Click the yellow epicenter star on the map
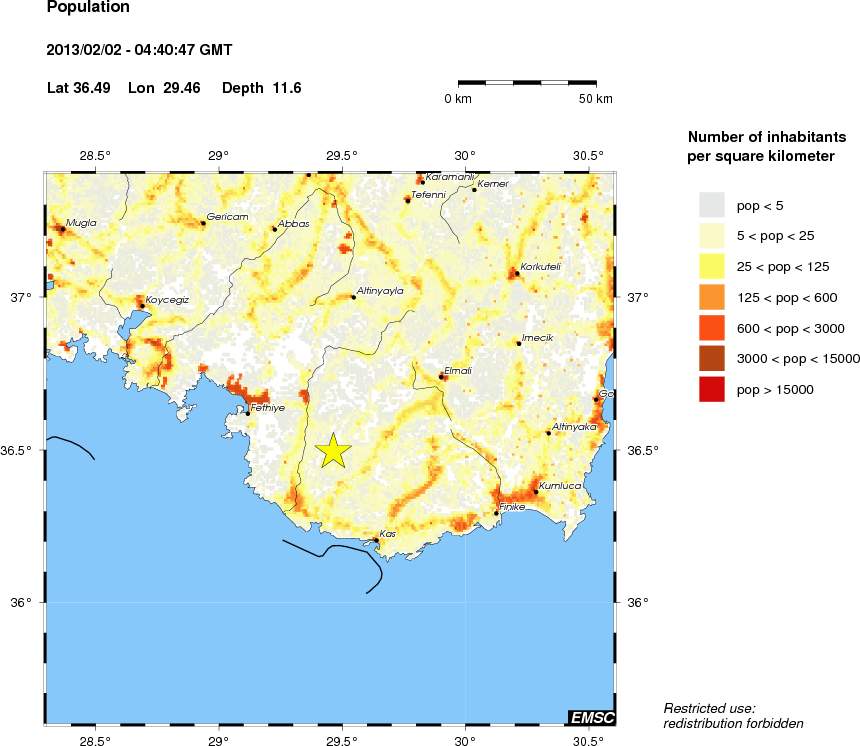 pyautogui.click(x=333, y=451)
